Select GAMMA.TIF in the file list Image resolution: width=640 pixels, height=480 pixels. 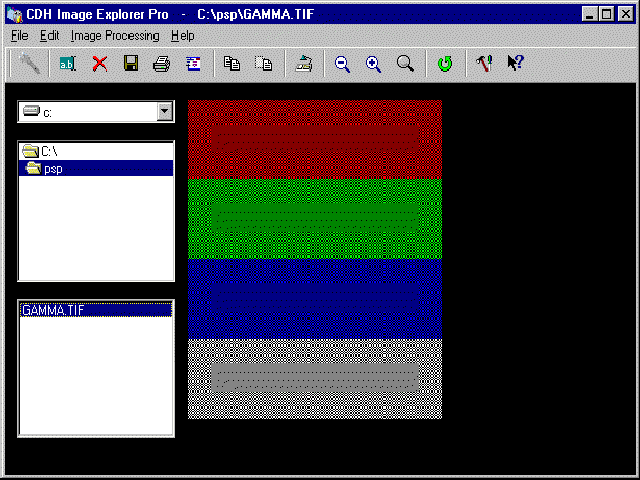(x=52, y=310)
